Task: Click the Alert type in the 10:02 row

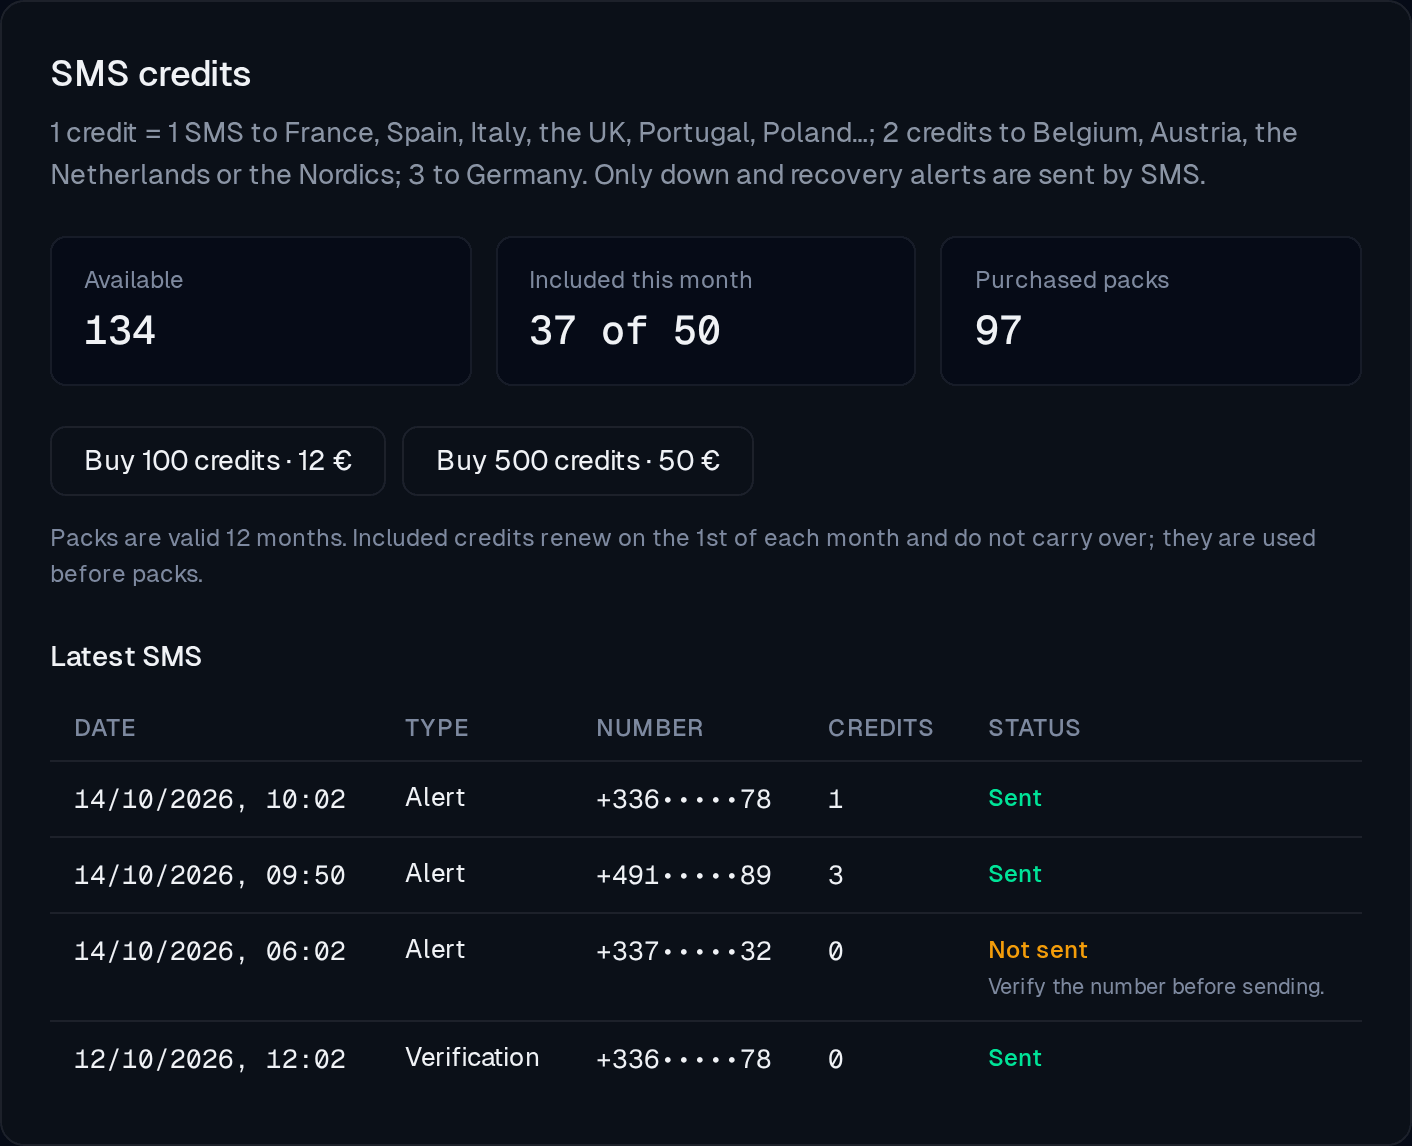Action: [x=435, y=797]
